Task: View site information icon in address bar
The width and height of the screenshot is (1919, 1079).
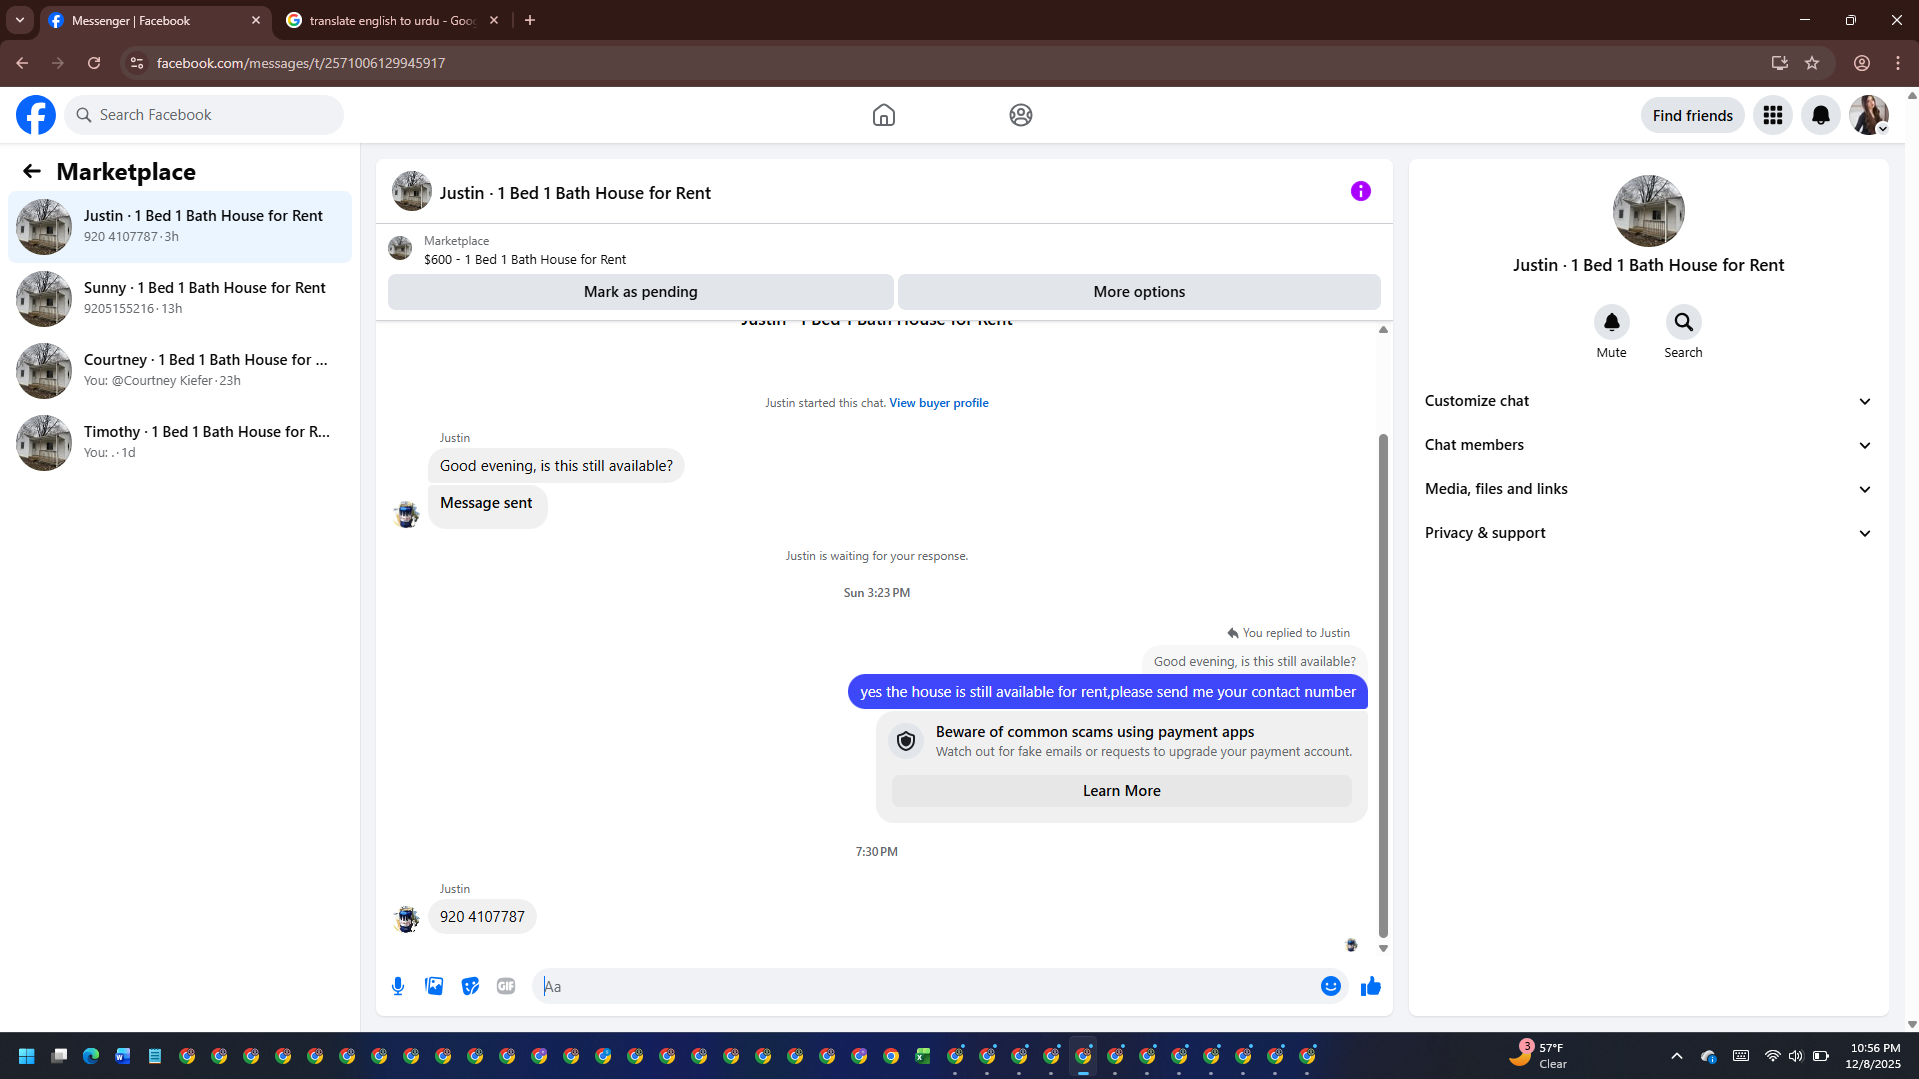Action: pyautogui.click(x=137, y=63)
